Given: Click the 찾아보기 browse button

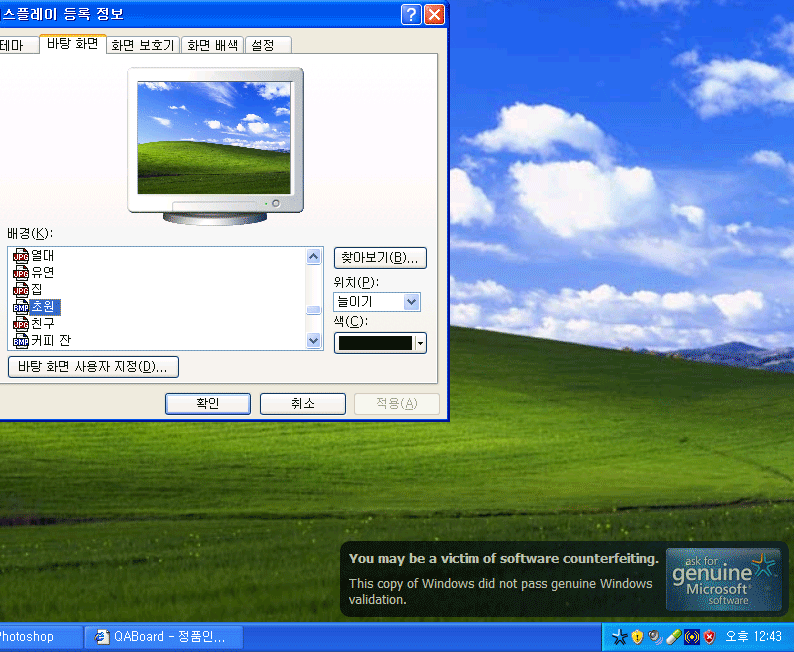Looking at the screenshot, I should [380, 258].
